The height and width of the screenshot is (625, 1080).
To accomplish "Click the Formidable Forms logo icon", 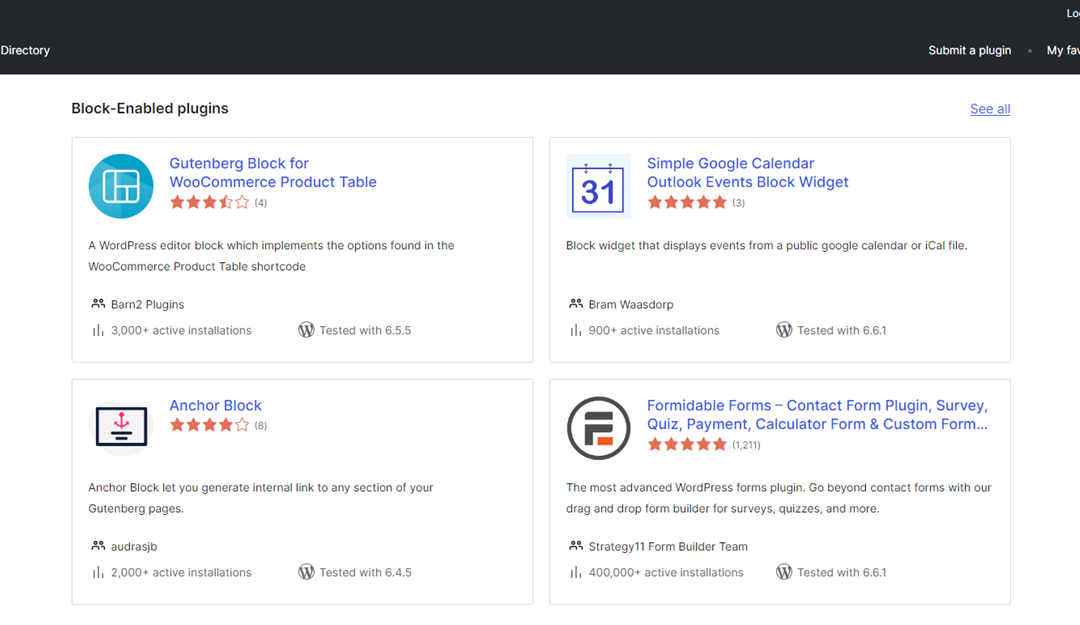I will click(598, 428).
